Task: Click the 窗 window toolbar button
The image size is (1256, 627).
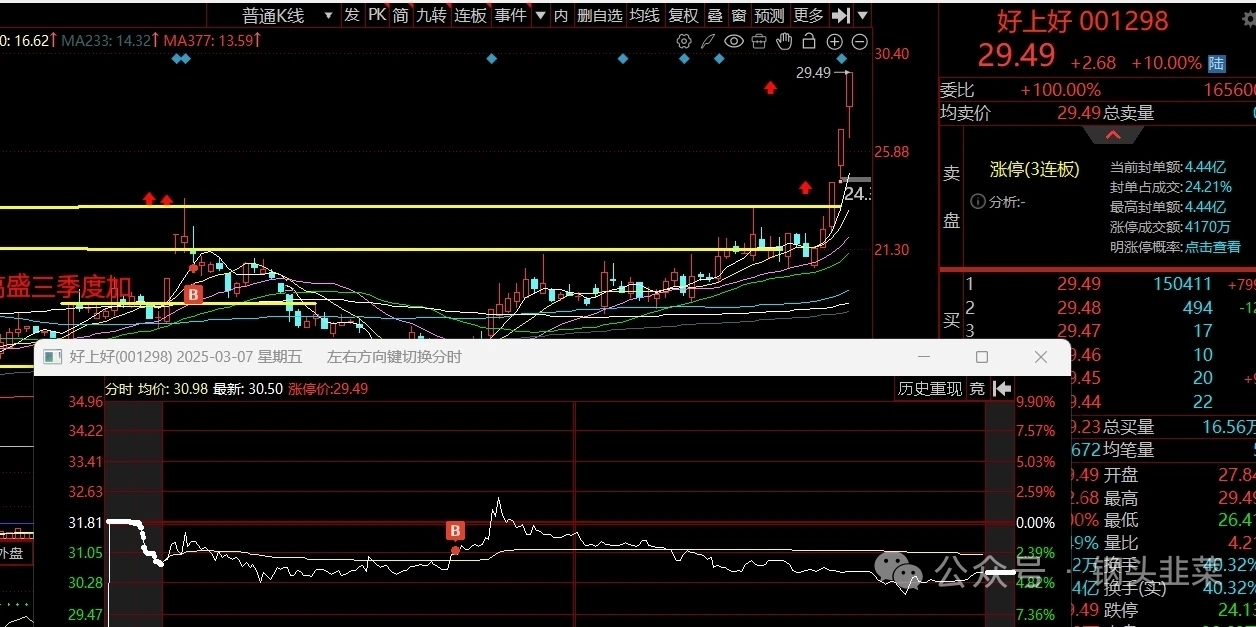Action: tap(739, 15)
